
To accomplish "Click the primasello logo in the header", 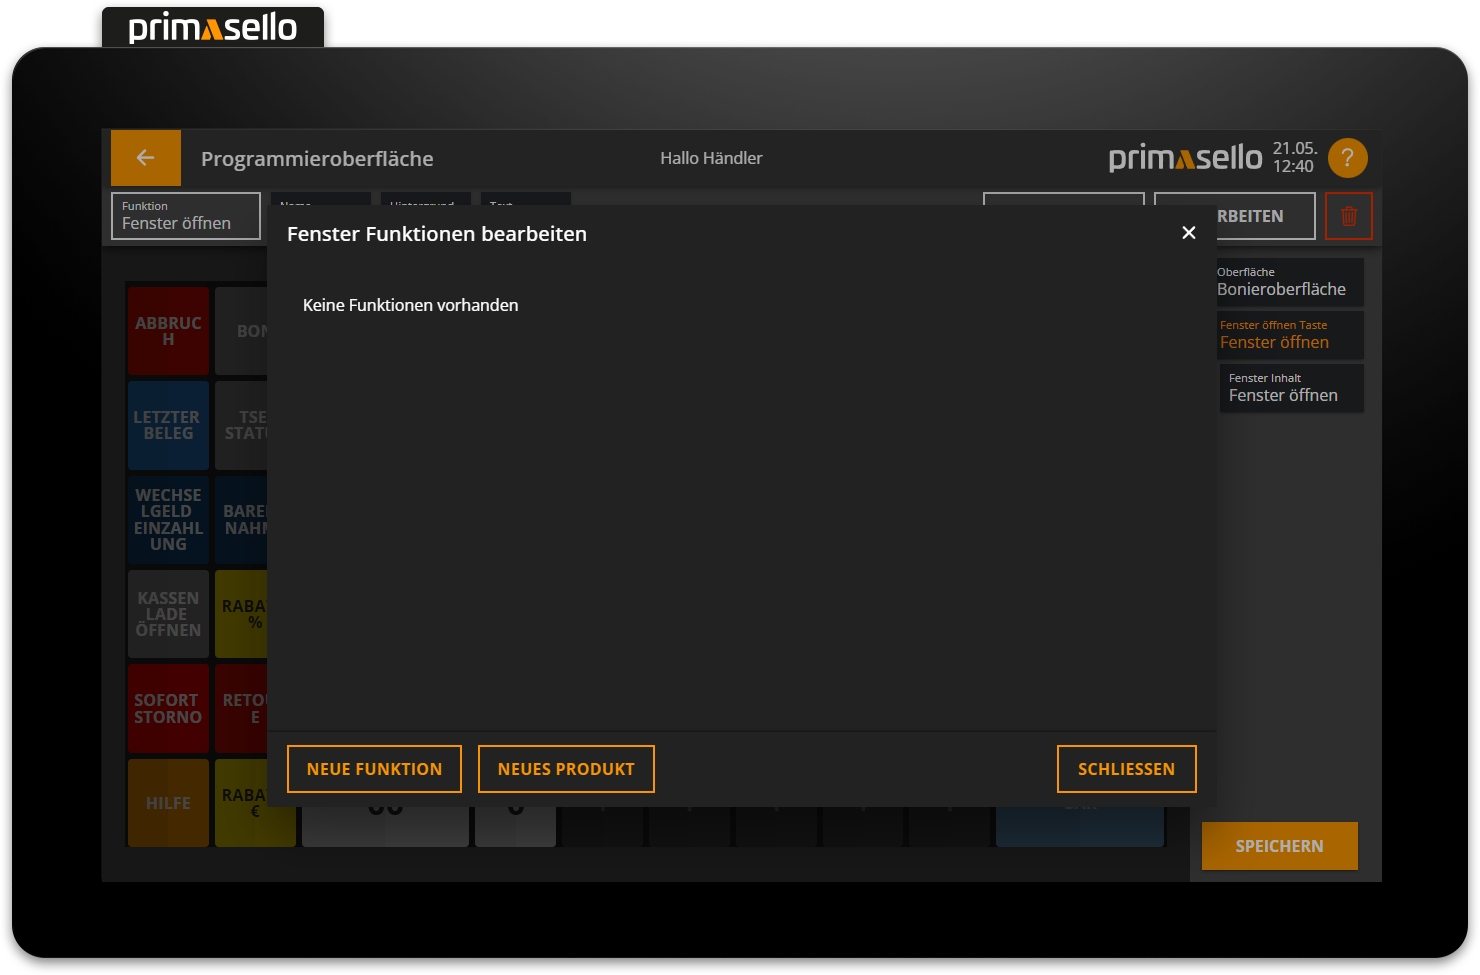I will point(1185,157).
